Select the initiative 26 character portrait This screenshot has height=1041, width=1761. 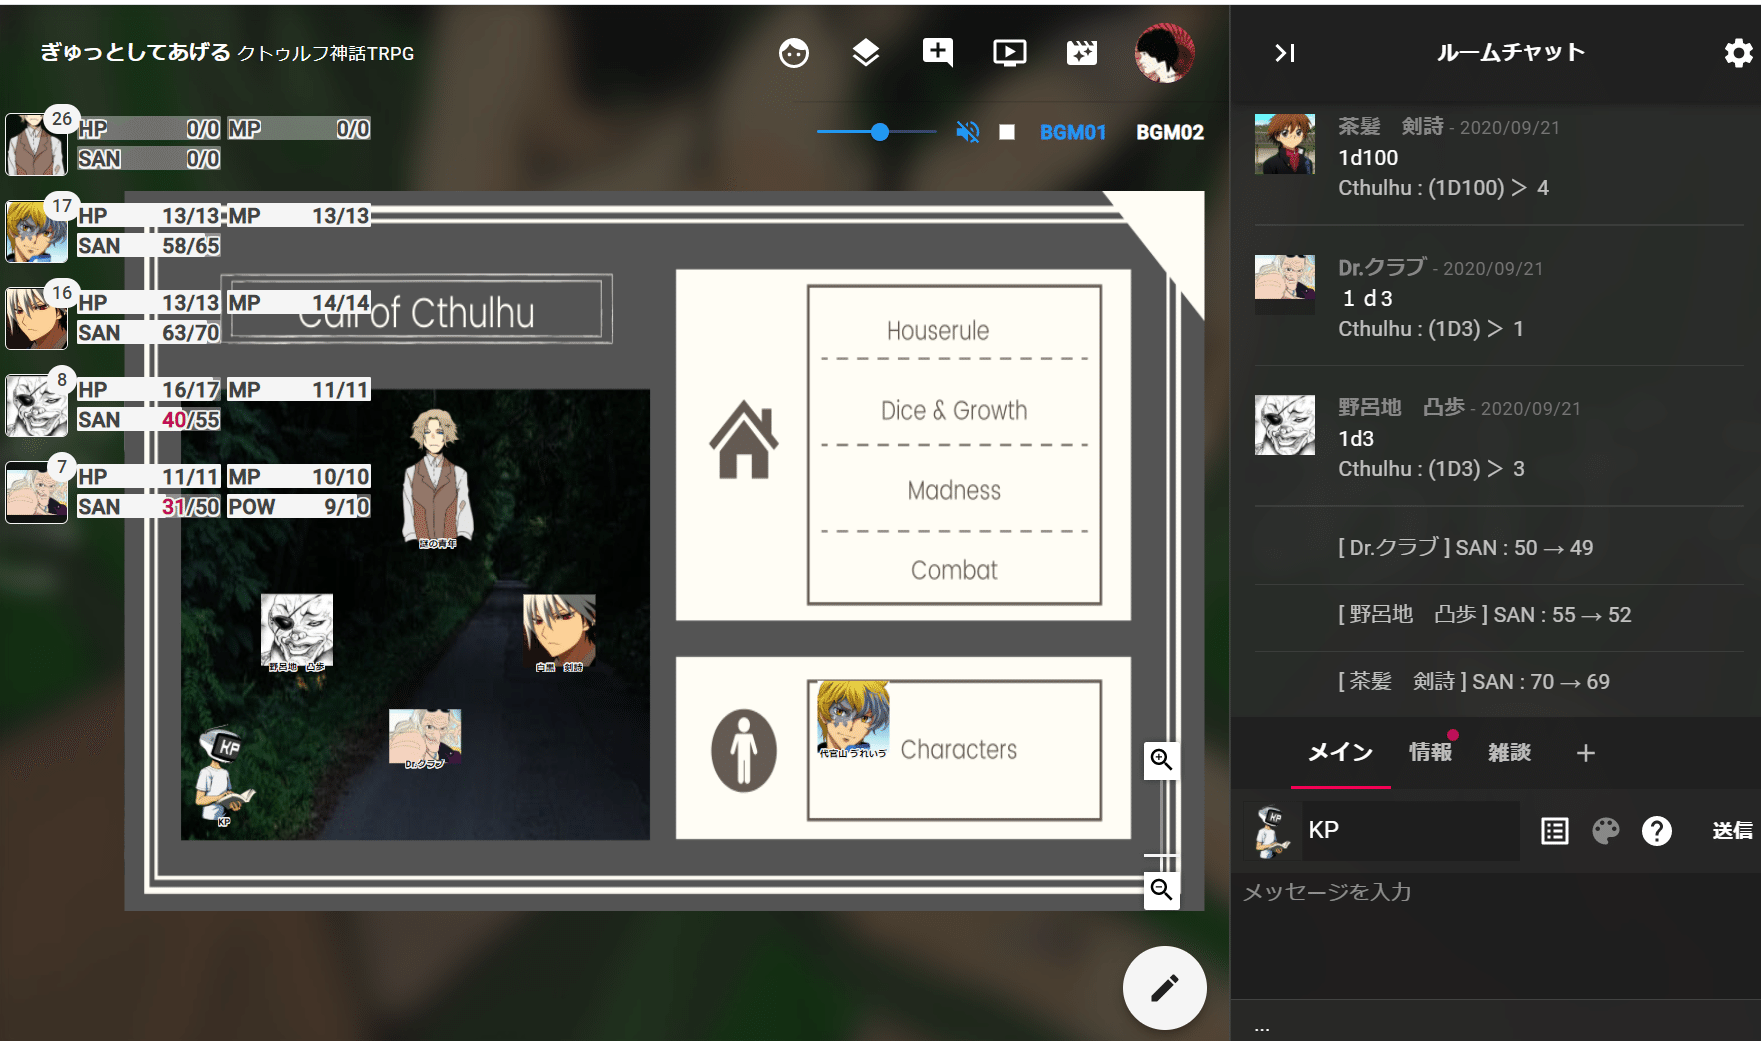tap(36, 145)
